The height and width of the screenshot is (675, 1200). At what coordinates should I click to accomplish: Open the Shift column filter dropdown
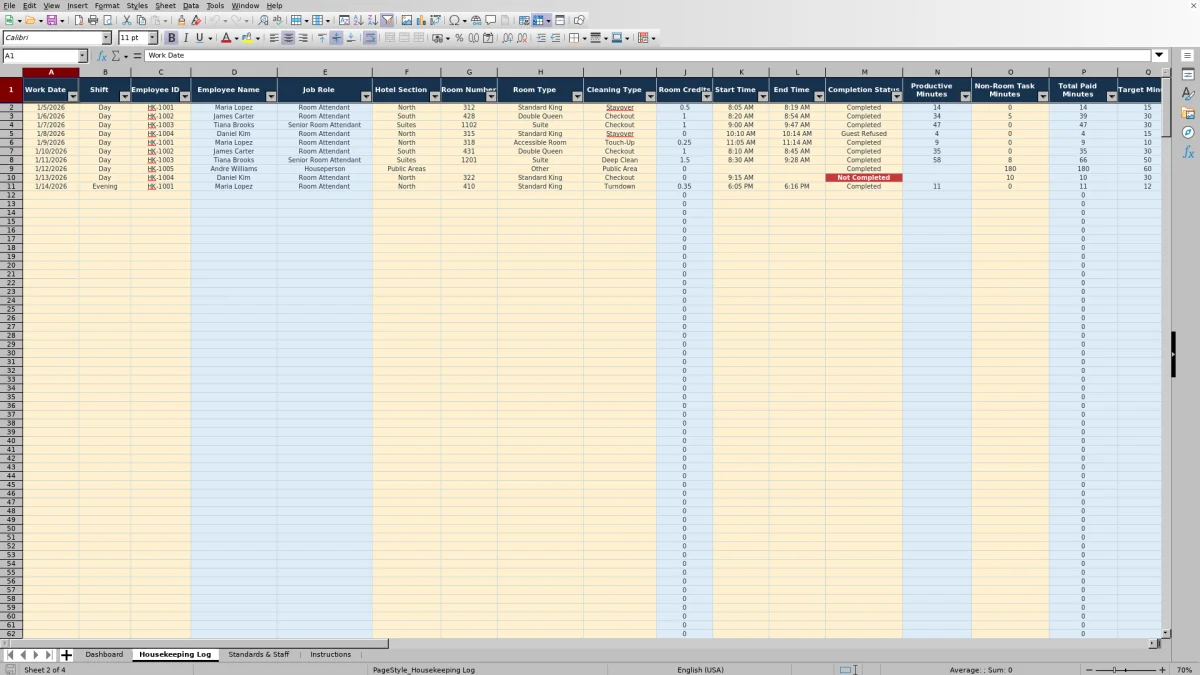(x=125, y=97)
